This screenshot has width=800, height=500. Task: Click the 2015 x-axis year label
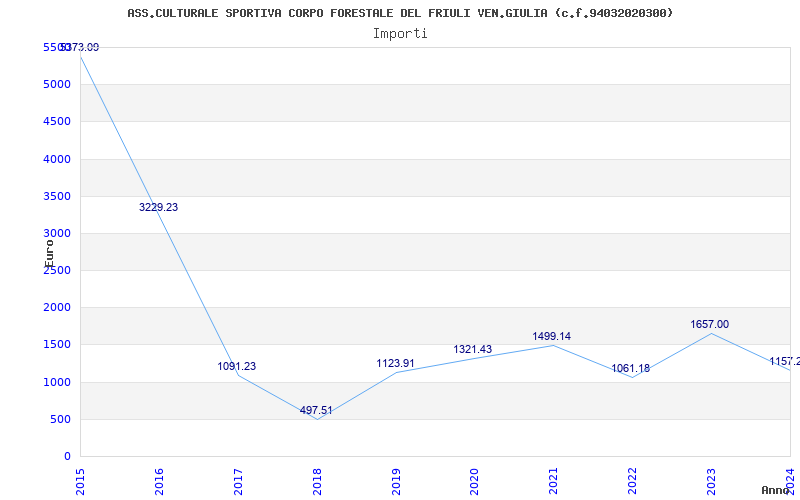point(80,482)
